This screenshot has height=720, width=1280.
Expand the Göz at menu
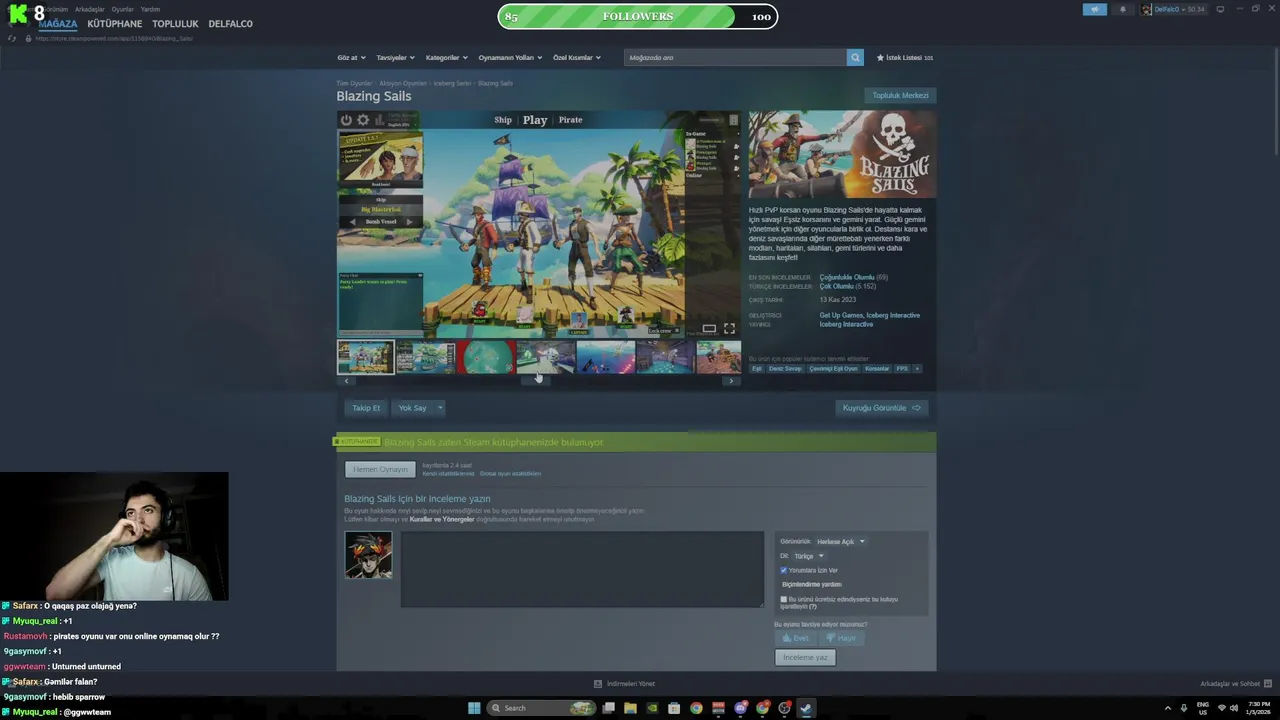coord(351,58)
